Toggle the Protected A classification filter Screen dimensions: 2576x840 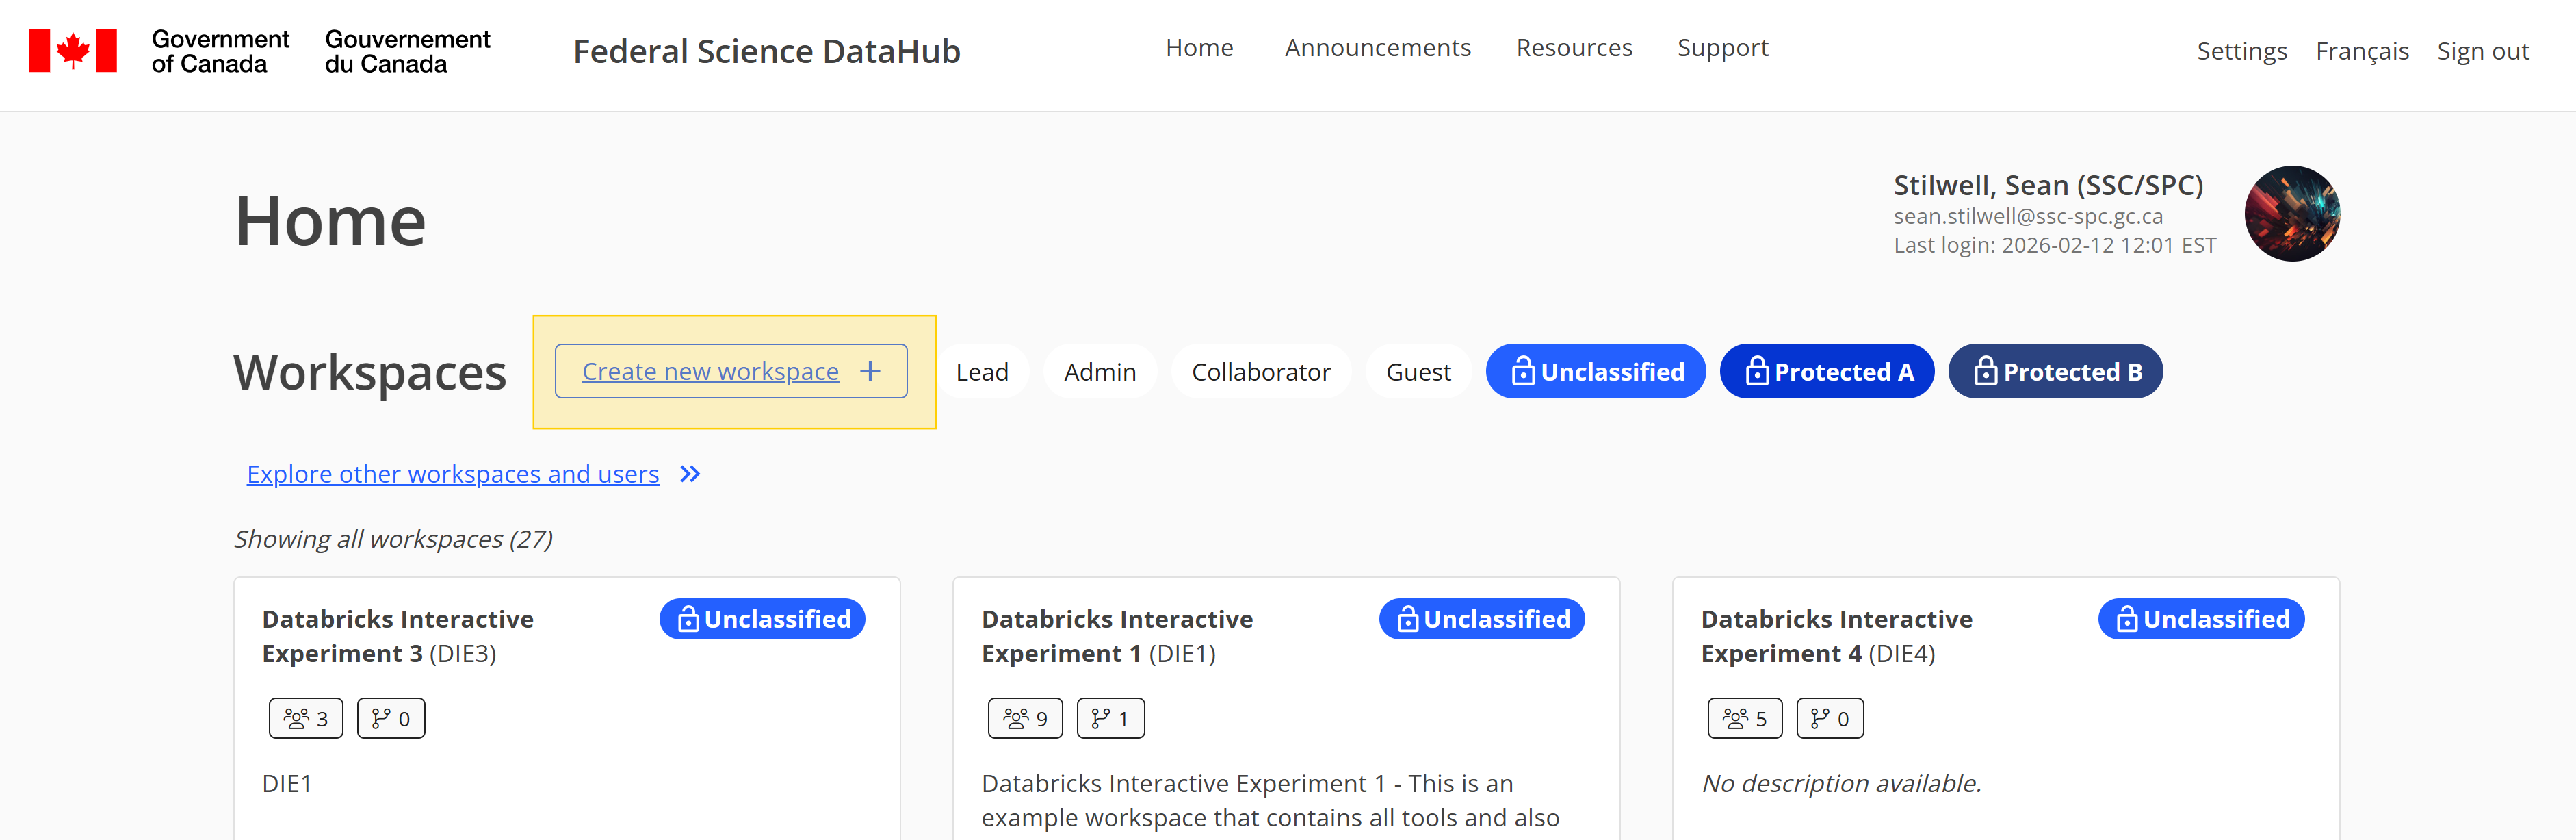(x=1826, y=372)
